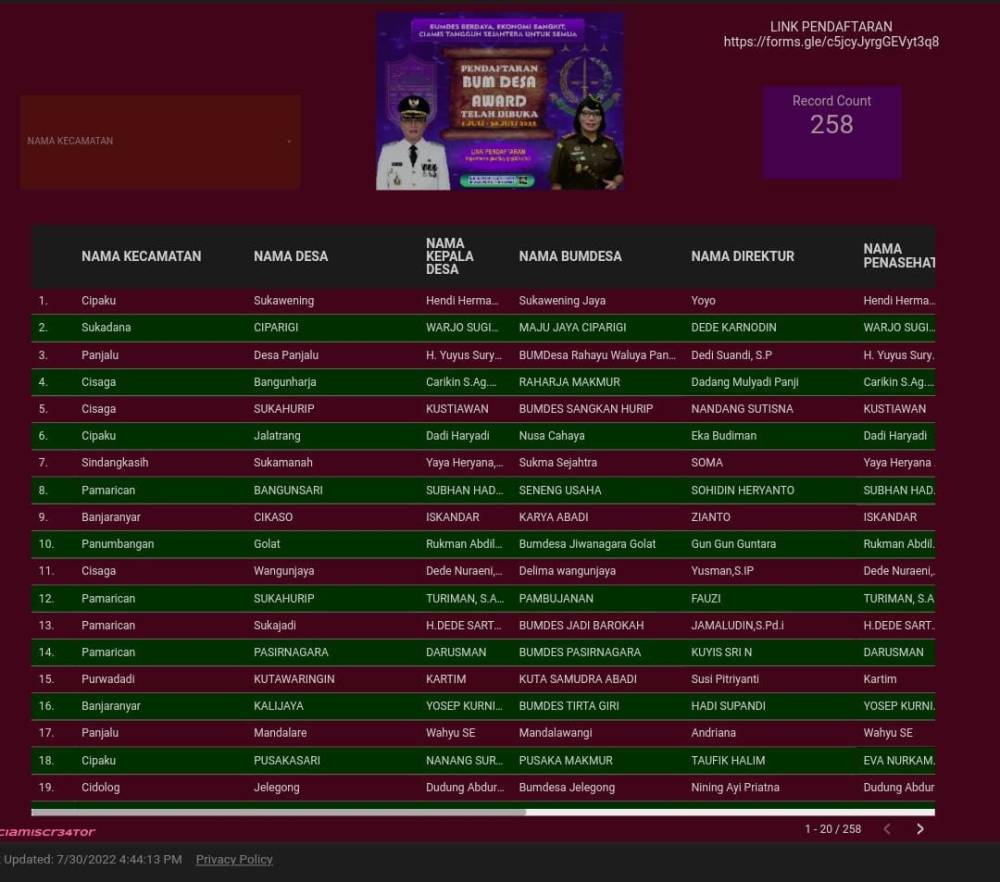Click the forms.gle registration link
The image size is (1000, 882).
(x=831, y=42)
